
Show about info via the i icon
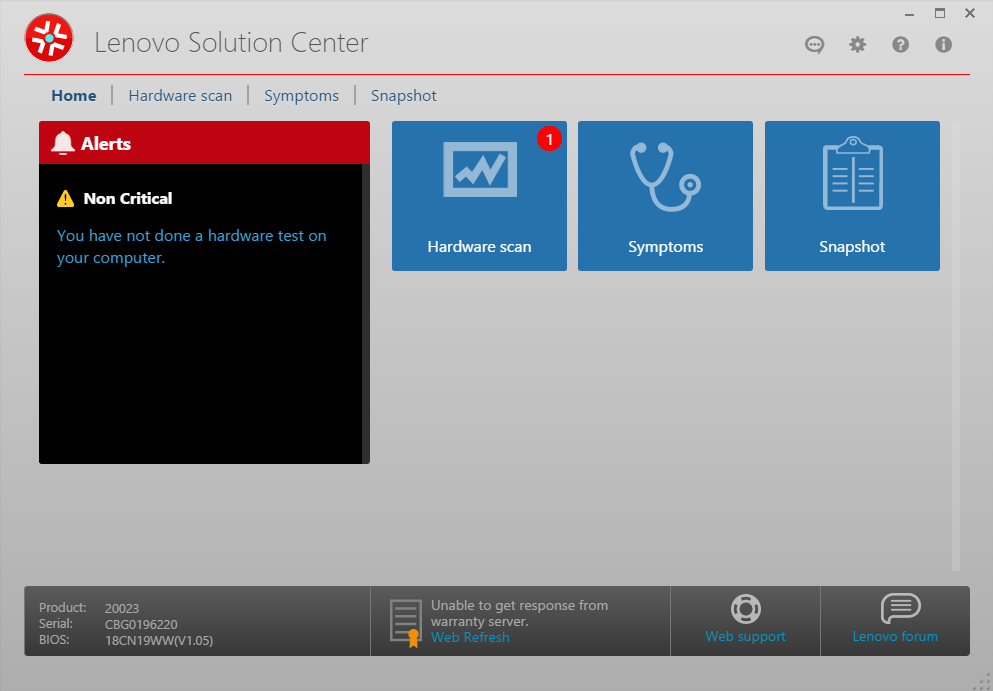944,44
